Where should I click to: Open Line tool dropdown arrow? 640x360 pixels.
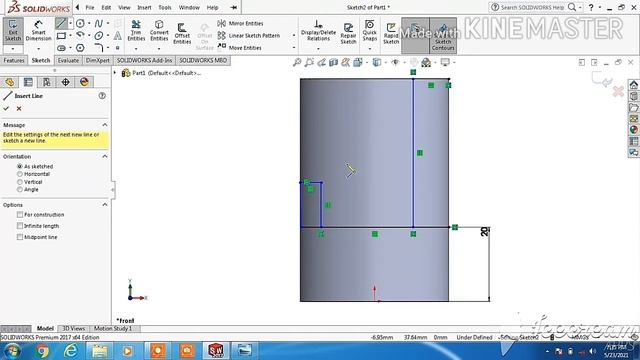[70, 23]
